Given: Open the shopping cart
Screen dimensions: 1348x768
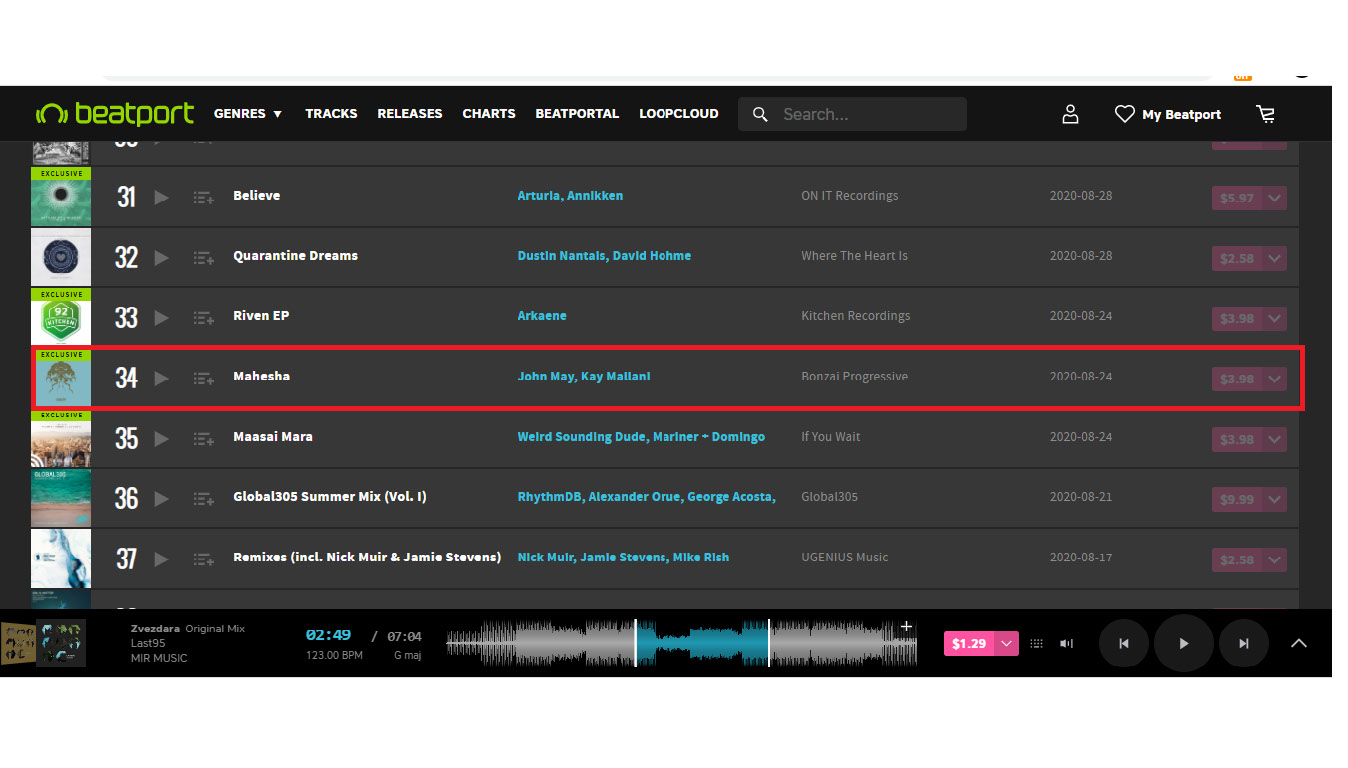Looking at the screenshot, I should (1266, 114).
